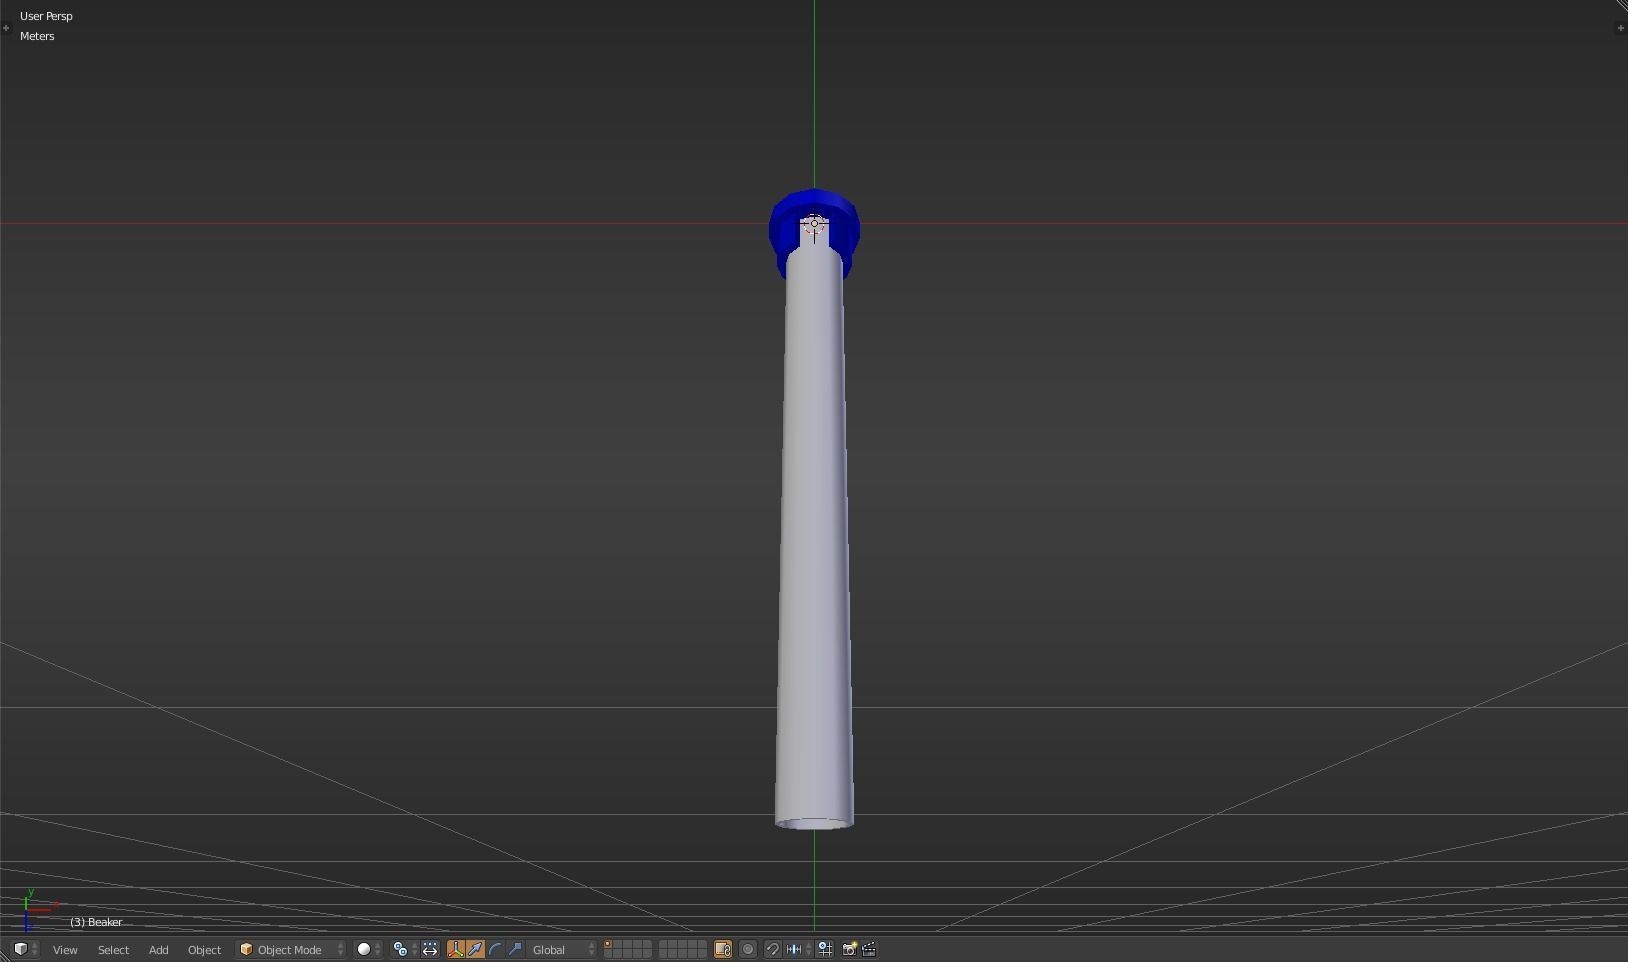Image resolution: width=1628 pixels, height=962 pixels.
Task: Open the Global transform orientation dropdown
Action: [x=563, y=949]
